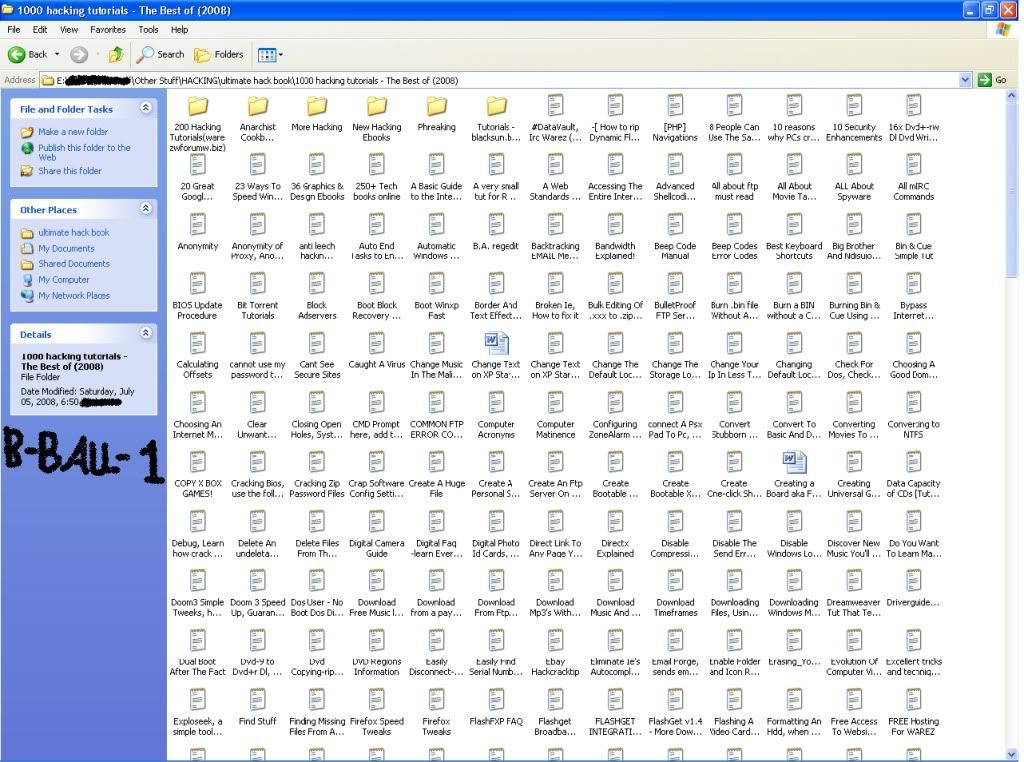
Task: Open the Search toolbar button
Action: tap(161, 54)
